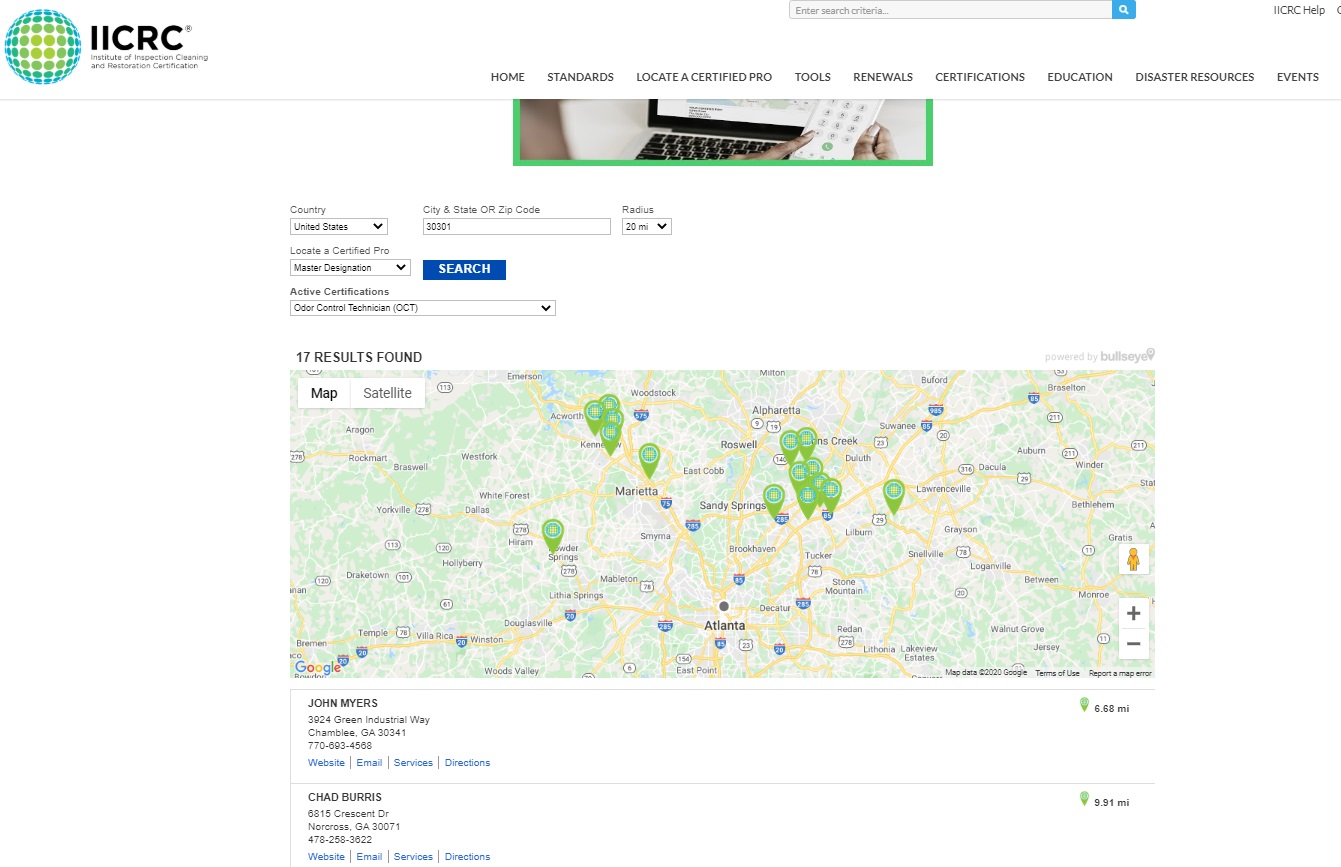Open the Locate a Certified Pro designation dropdown

click(x=350, y=268)
